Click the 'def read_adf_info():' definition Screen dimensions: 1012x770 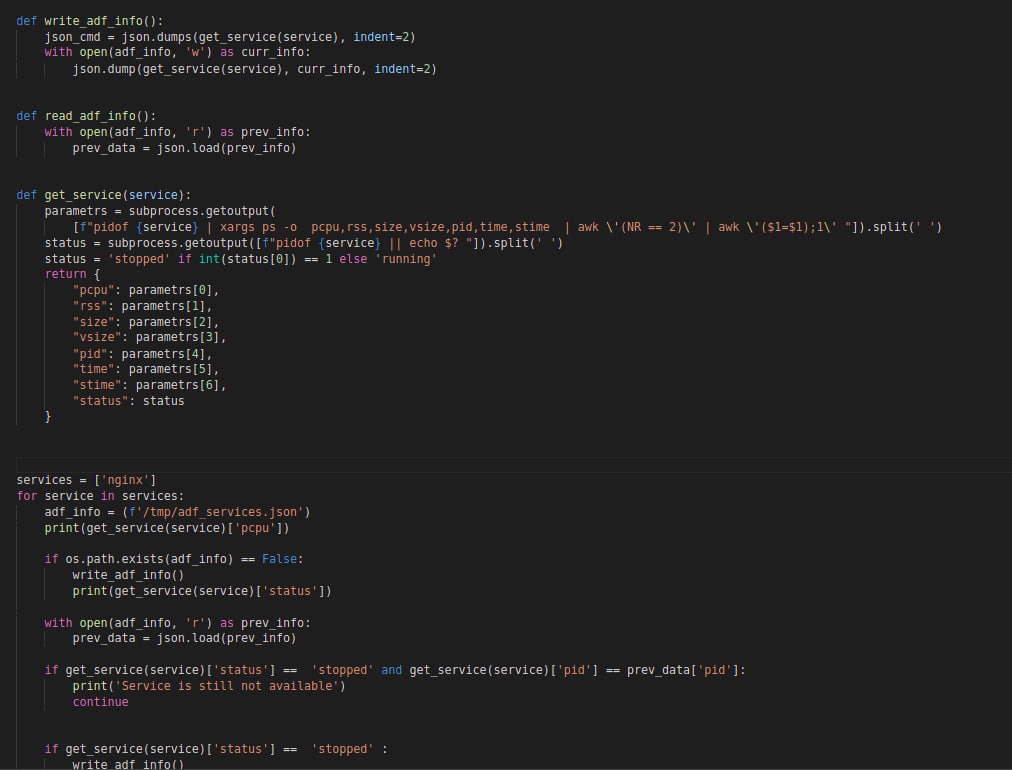[86, 116]
